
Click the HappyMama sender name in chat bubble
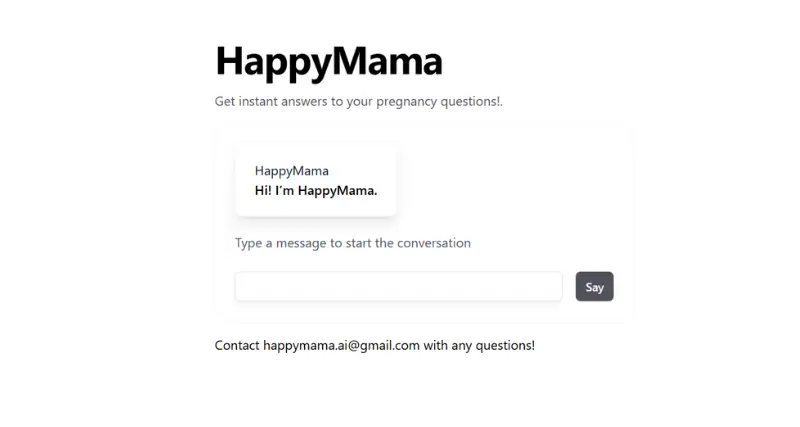pyautogui.click(x=291, y=171)
